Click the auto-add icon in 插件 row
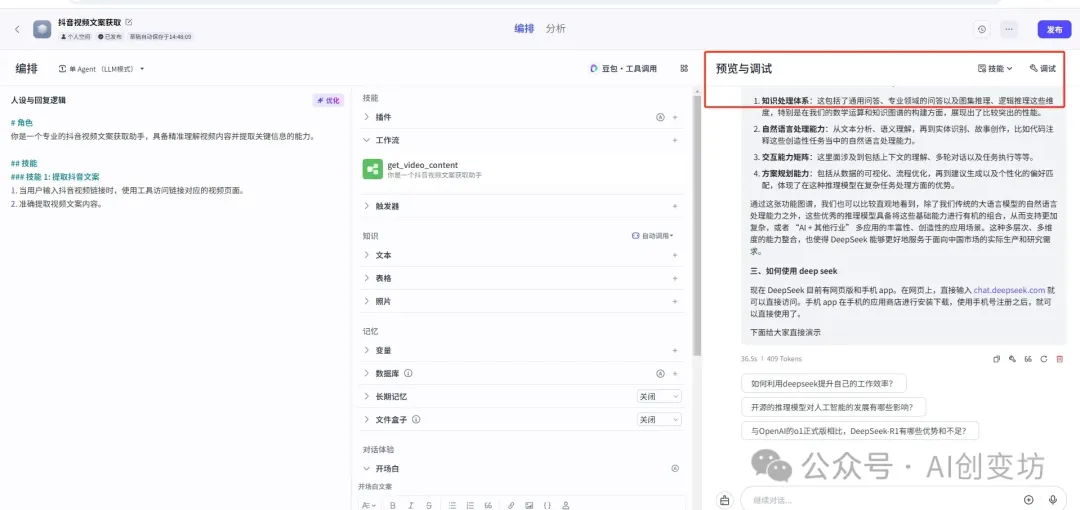Screen dimensions: 1080x510 point(660,117)
